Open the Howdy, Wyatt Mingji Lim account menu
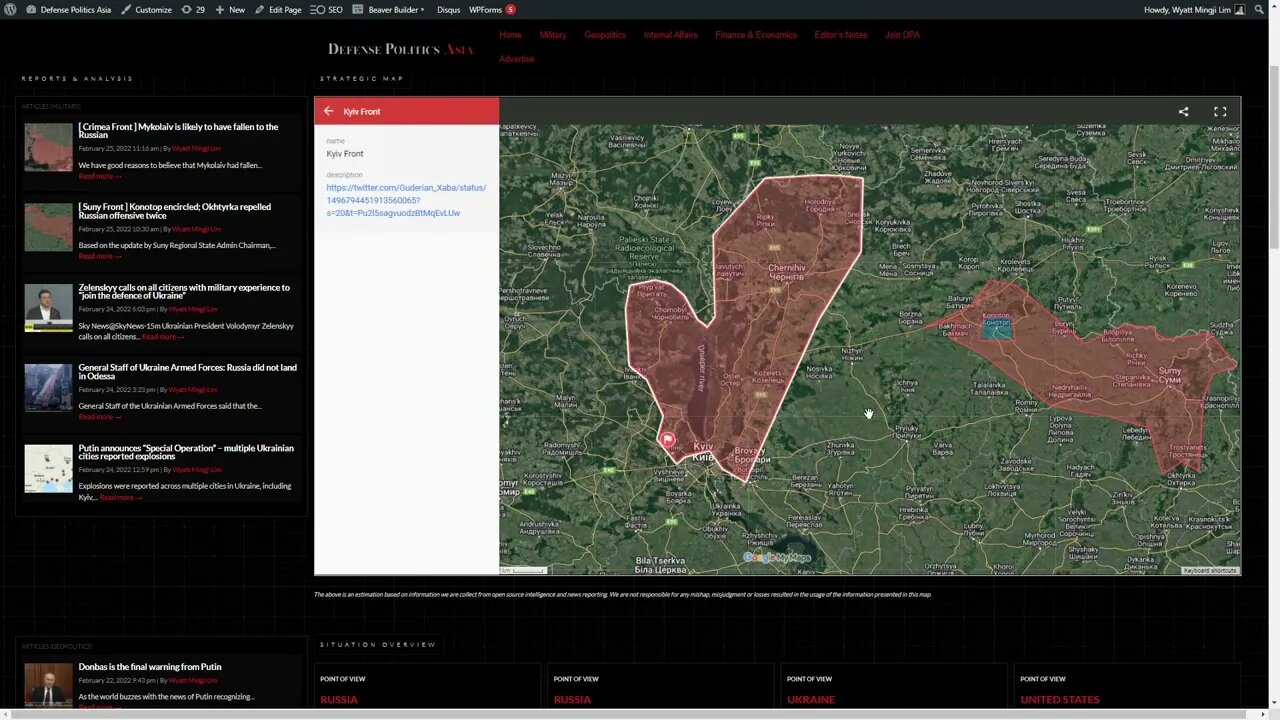The image size is (1280, 720). (1194, 9)
